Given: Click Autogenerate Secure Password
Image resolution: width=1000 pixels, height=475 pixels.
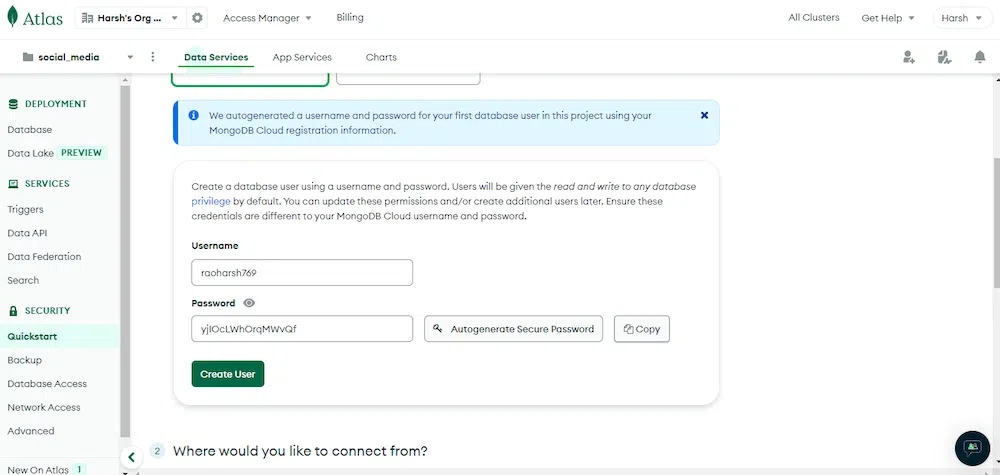Looking at the screenshot, I should (513, 329).
